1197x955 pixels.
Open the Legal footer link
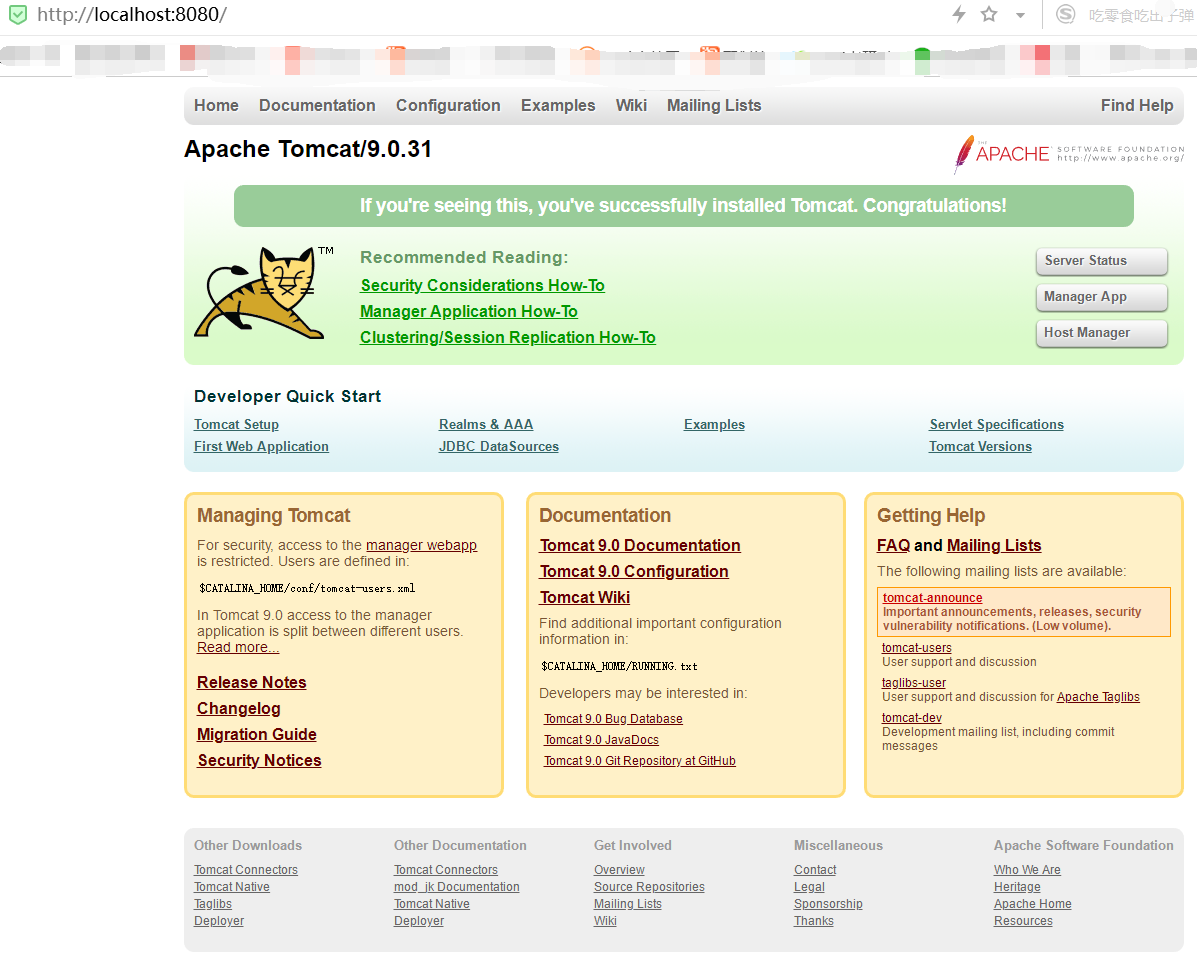[x=809, y=887]
